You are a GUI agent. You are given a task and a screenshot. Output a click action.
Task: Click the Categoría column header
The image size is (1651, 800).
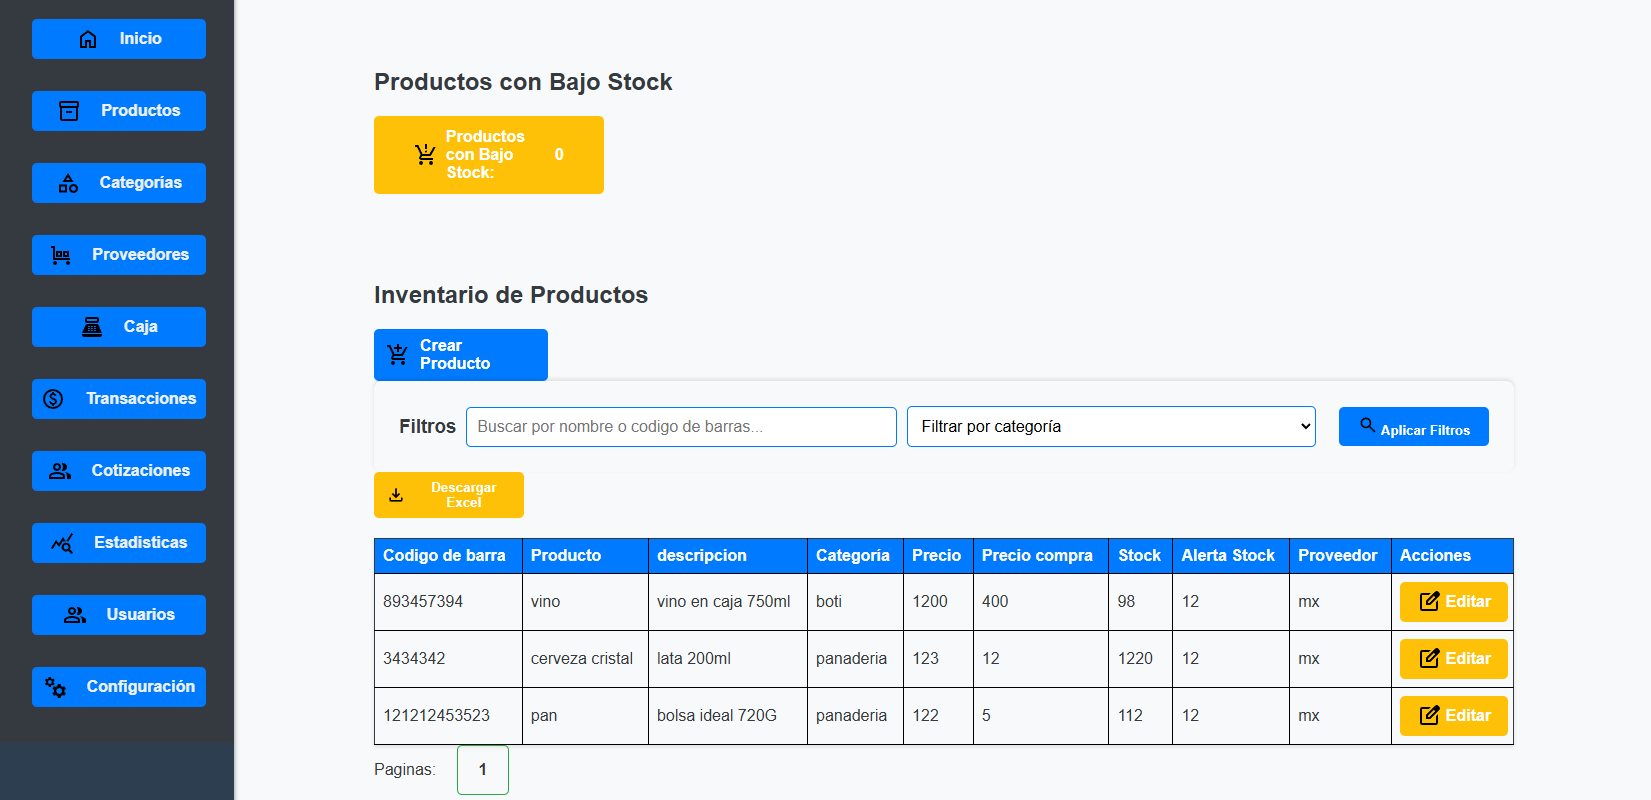[853, 556]
